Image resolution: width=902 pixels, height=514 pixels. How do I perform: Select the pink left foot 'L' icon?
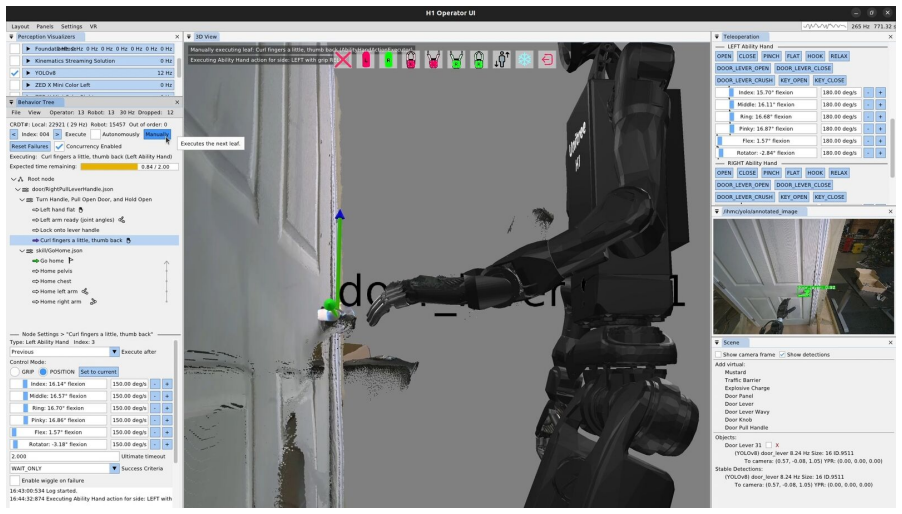pyautogui.click(x=365, y=60)
